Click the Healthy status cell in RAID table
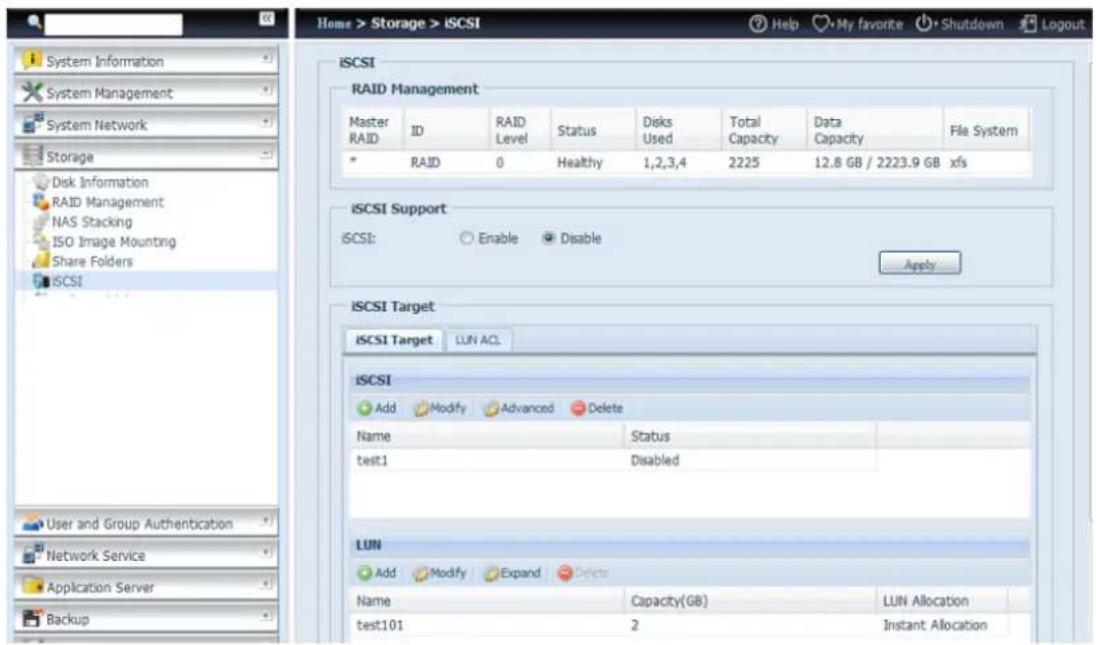1096x645 pixels. pyautogui.click(x=579, y=163)
